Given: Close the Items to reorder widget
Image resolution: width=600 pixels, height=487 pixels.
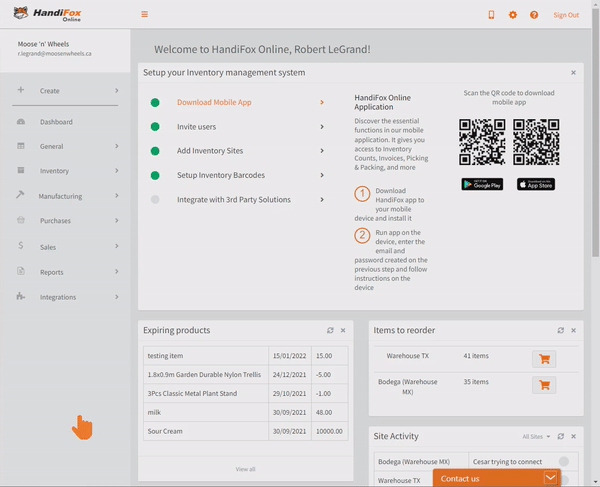Looking at the screenshot, I should pyautogui.click(x=573, y=330).
